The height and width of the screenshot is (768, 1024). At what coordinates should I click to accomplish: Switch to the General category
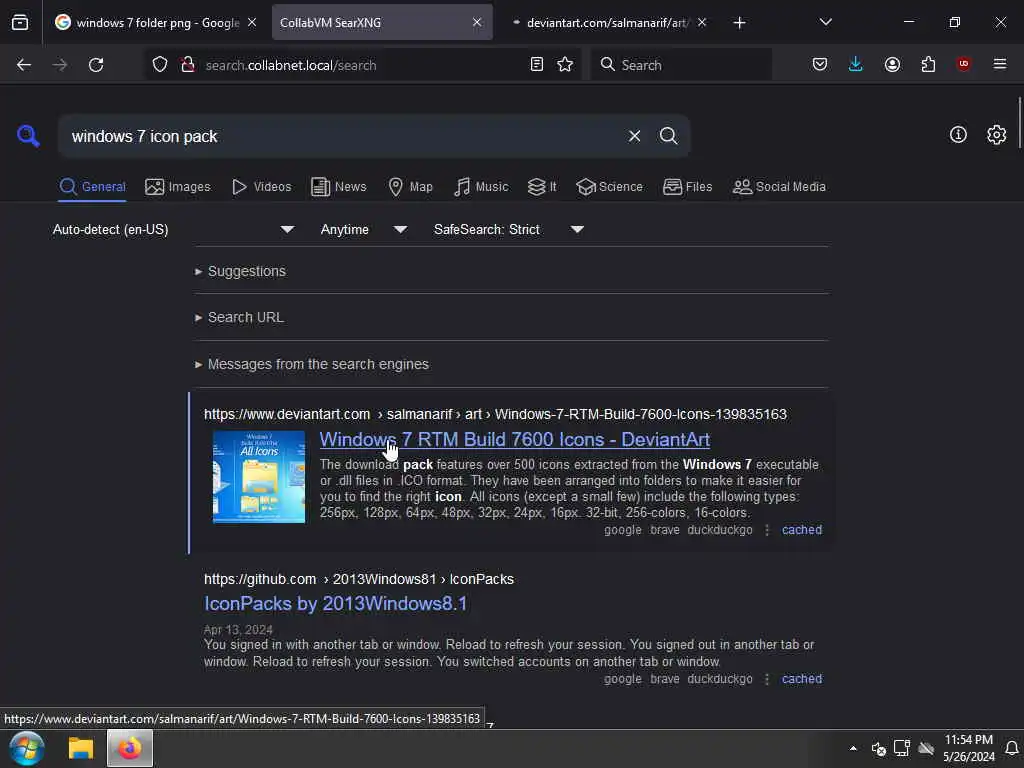tap(92, 187)
